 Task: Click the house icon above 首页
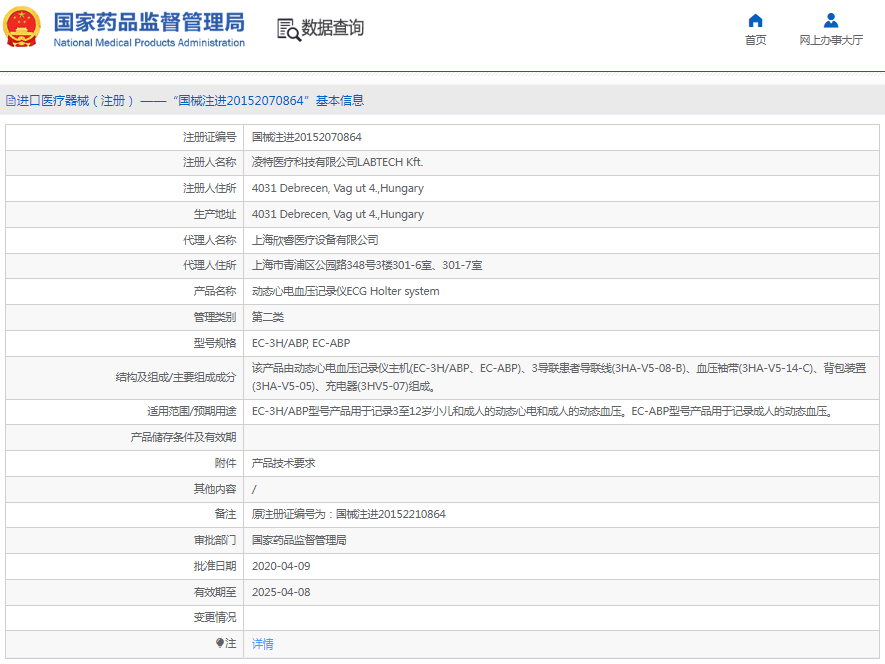click(755, 21)
